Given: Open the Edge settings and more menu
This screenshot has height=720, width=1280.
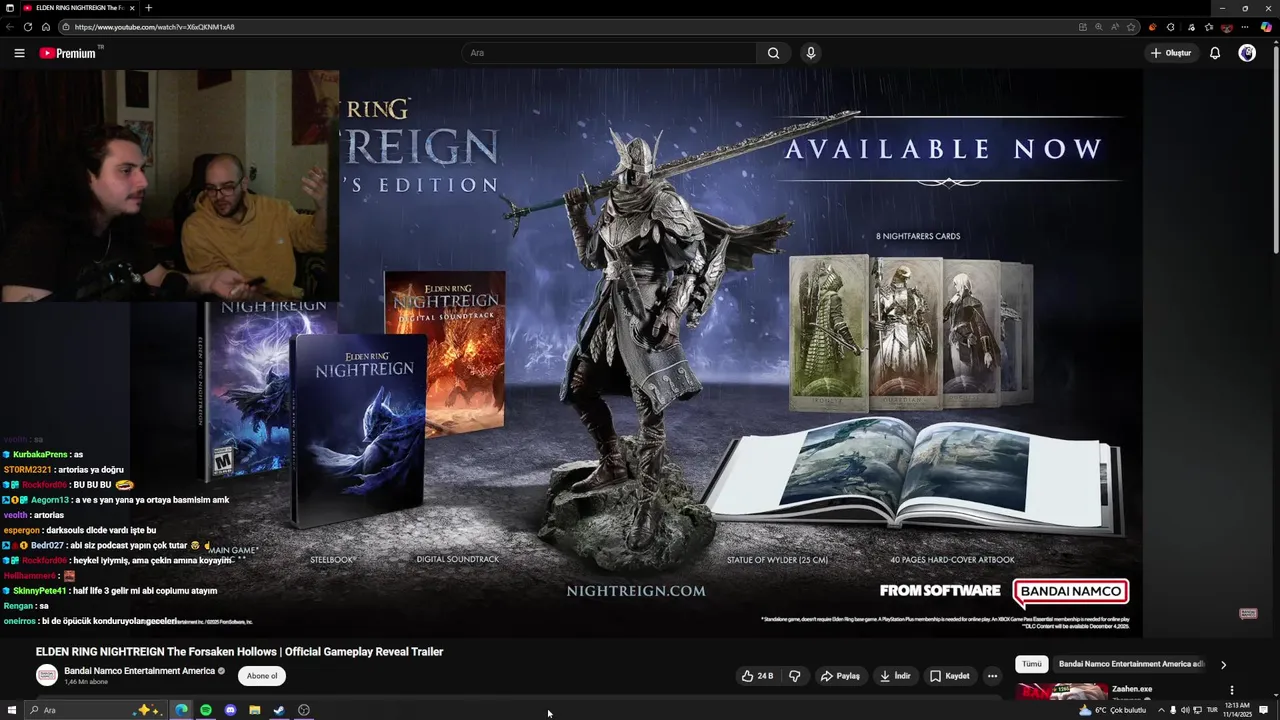Looking at the screenshot, I should click(1245, 27).
